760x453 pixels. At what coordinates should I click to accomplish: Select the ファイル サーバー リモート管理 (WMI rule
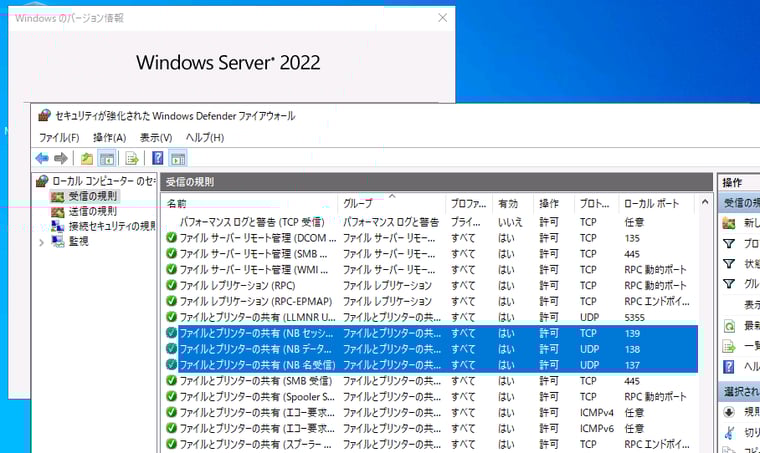pyautogui.click(x=253, y=269)
